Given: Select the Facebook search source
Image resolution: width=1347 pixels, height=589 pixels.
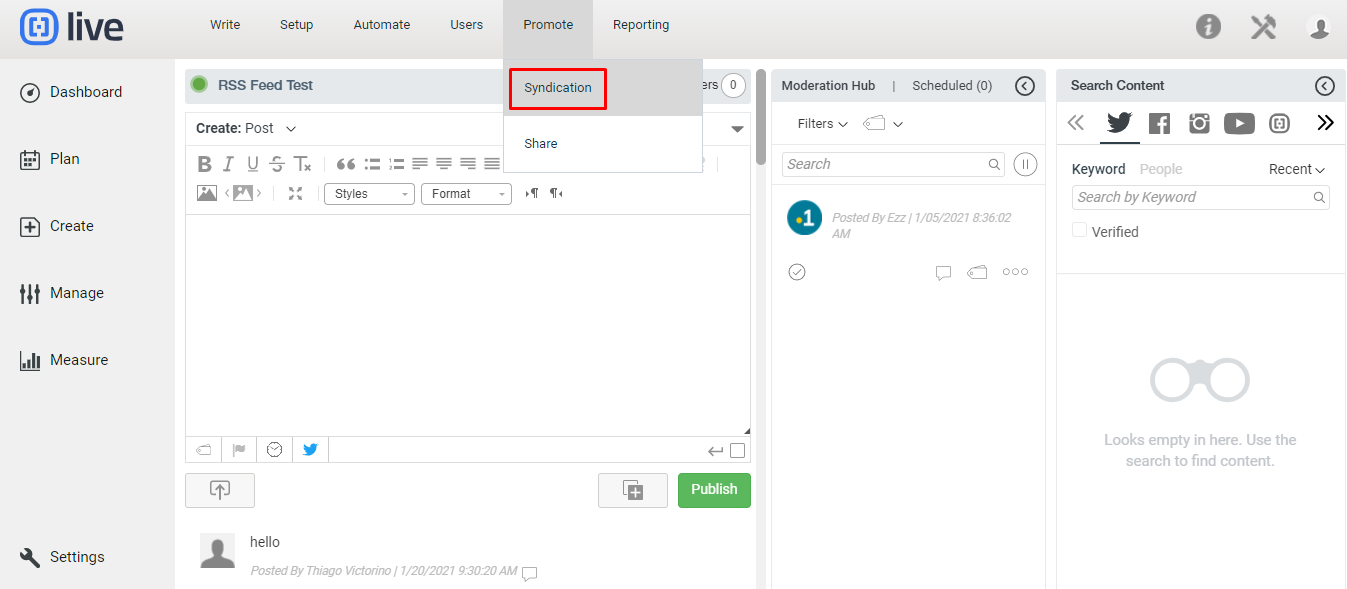Looking at the screenshot, I should click(1159, 123).
